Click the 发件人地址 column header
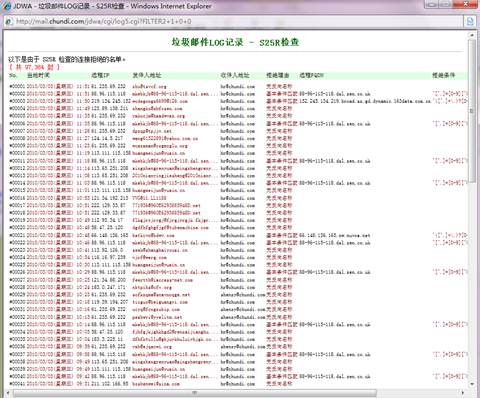This screenshot has height=398, width=480. [x=147, y=75]
